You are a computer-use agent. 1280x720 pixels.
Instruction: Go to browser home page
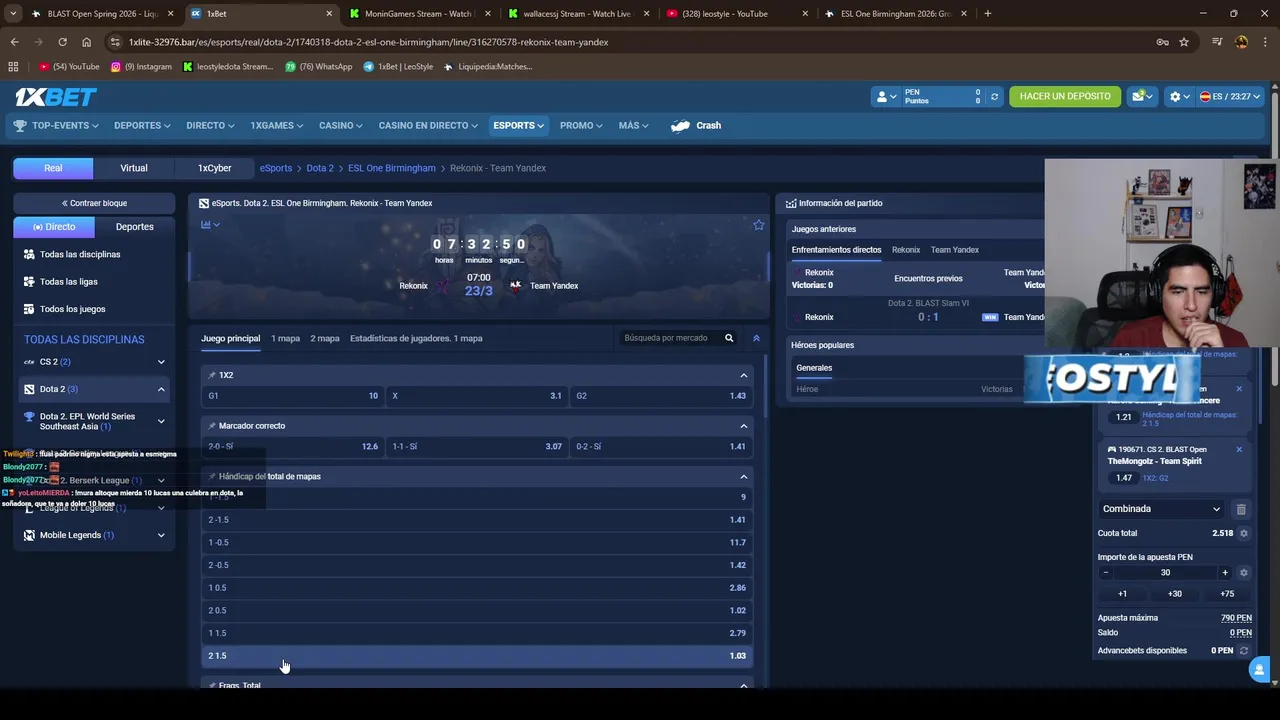tap(86, 42)
